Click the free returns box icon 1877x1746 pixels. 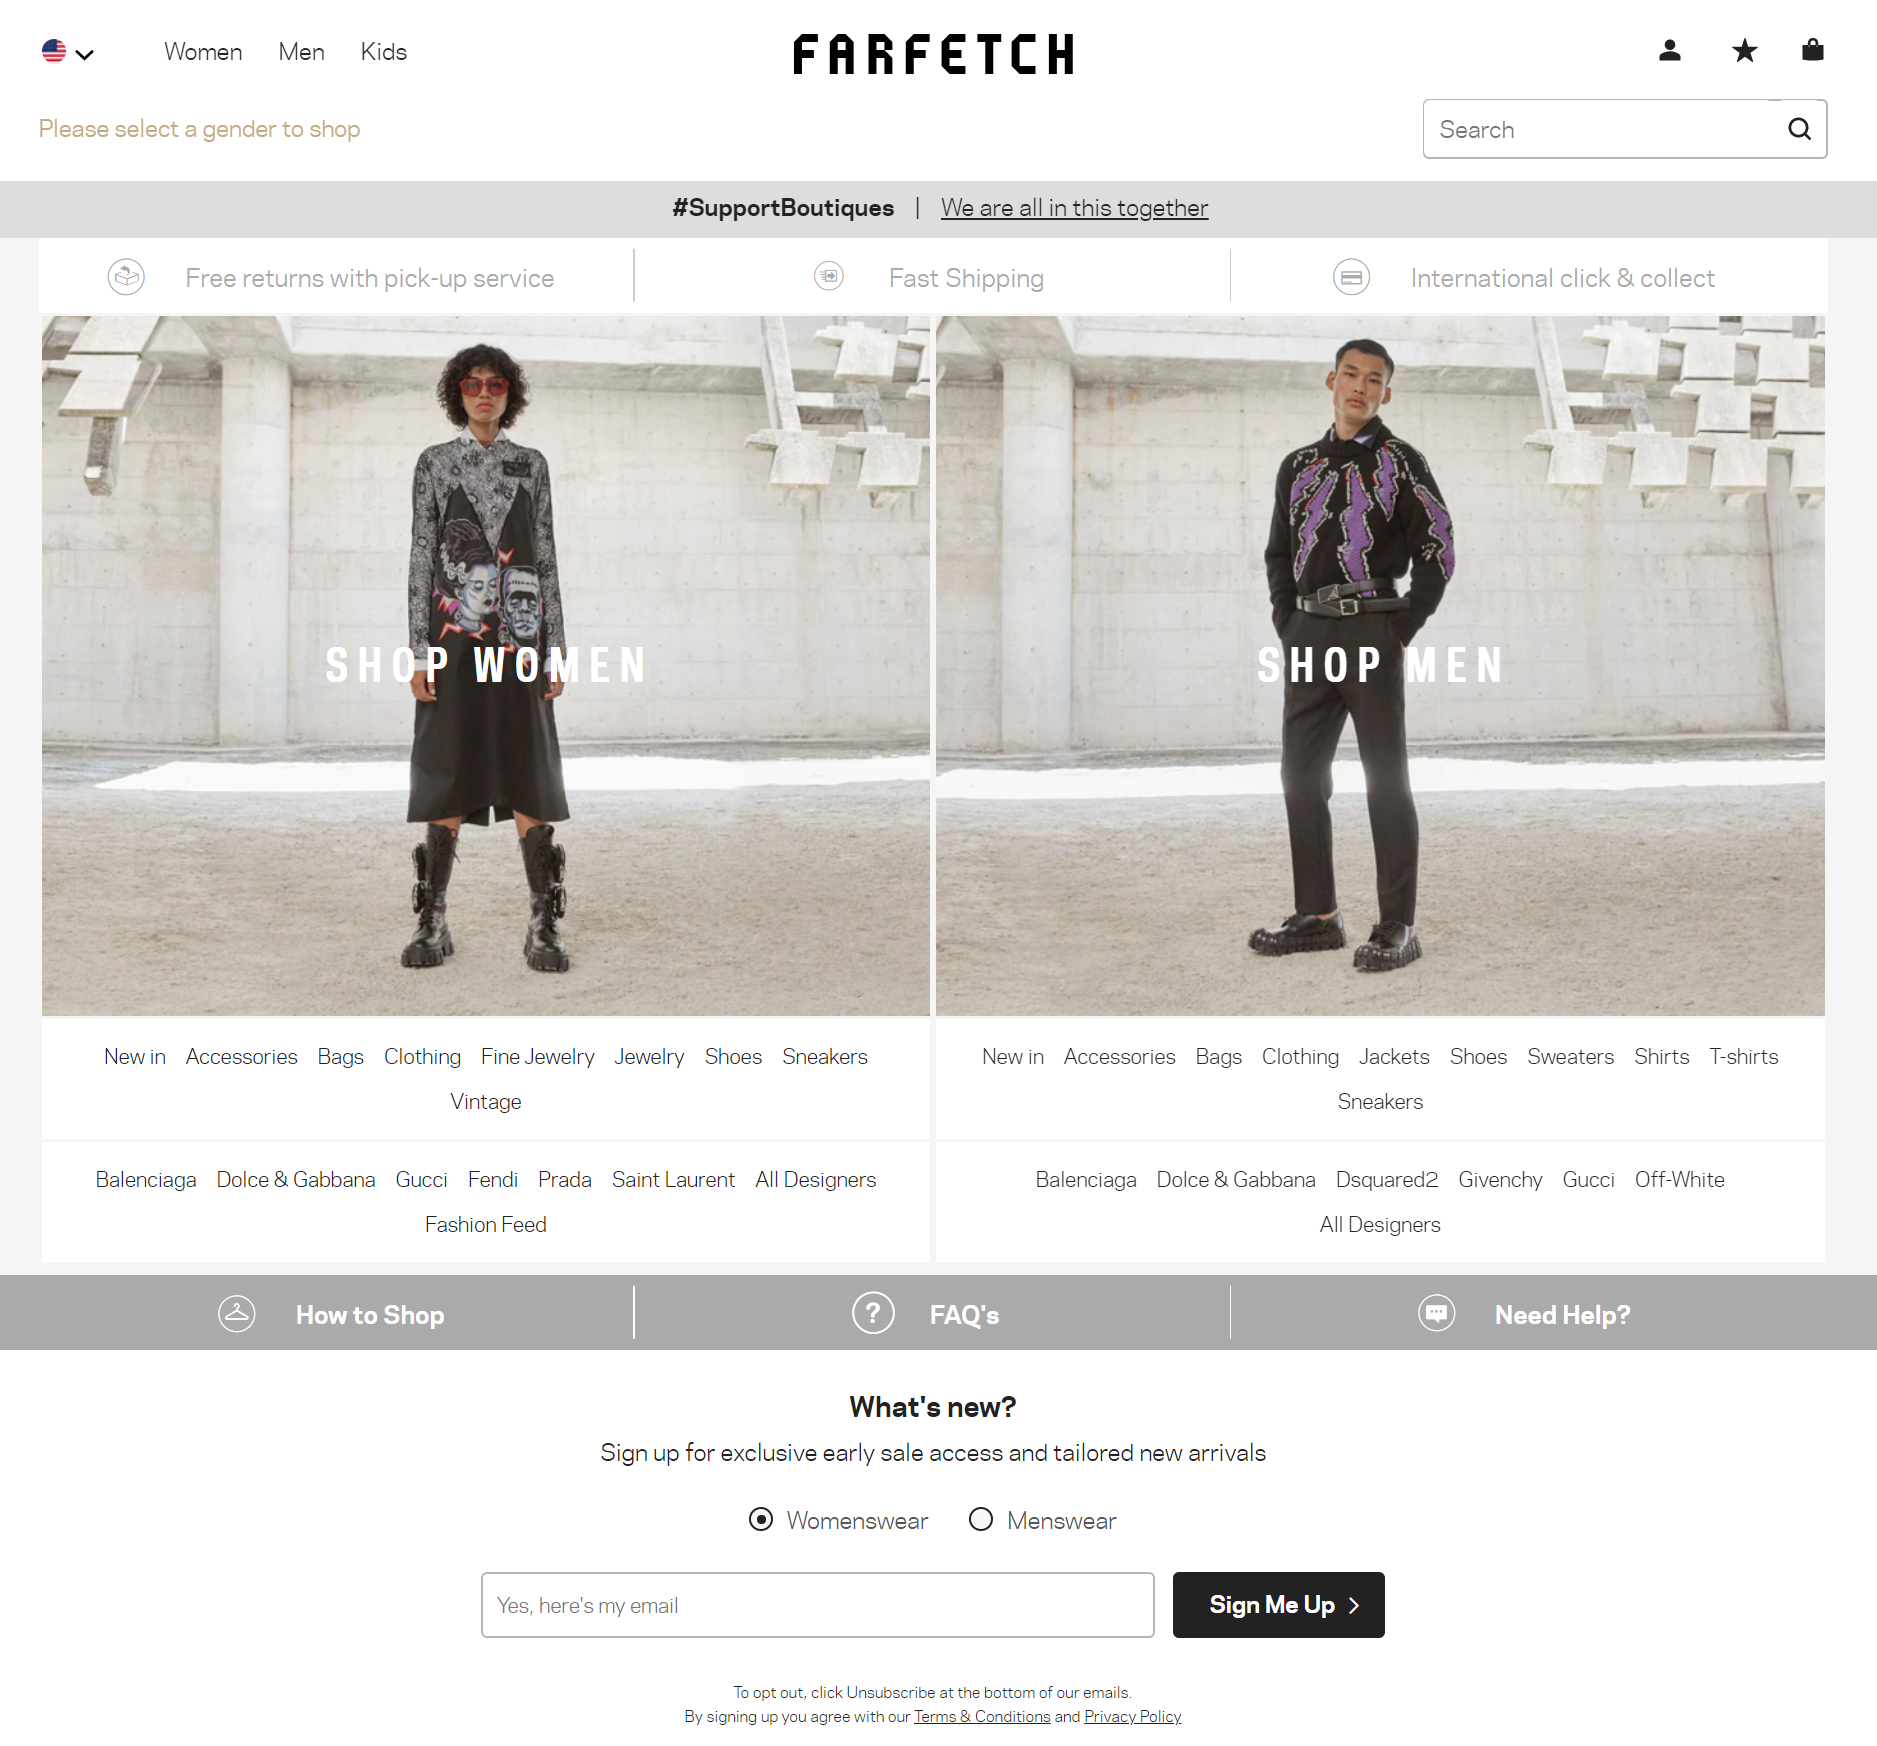click(x=127, y=277)
